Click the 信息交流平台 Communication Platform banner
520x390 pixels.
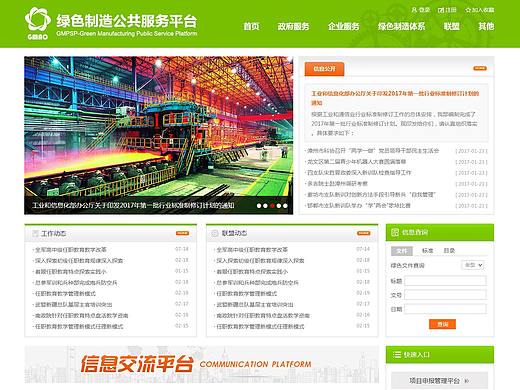pos(202,364)
